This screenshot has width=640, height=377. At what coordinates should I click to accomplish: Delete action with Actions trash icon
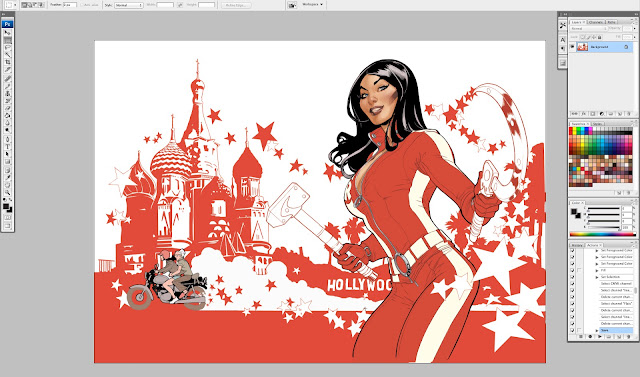tap(629, 337)
